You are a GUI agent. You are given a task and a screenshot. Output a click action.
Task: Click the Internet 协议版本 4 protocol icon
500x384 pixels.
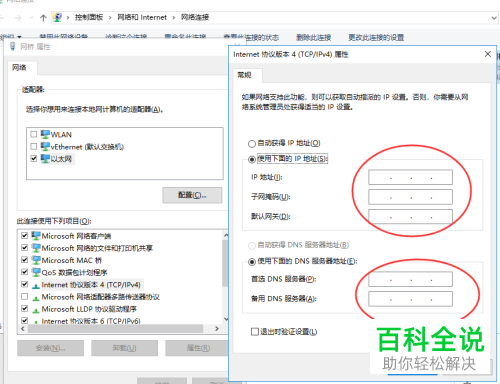coord(36,286)
